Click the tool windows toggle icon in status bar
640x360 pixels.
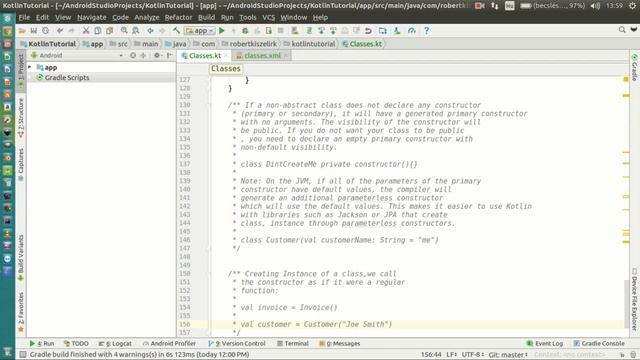[x=23, y=355]
